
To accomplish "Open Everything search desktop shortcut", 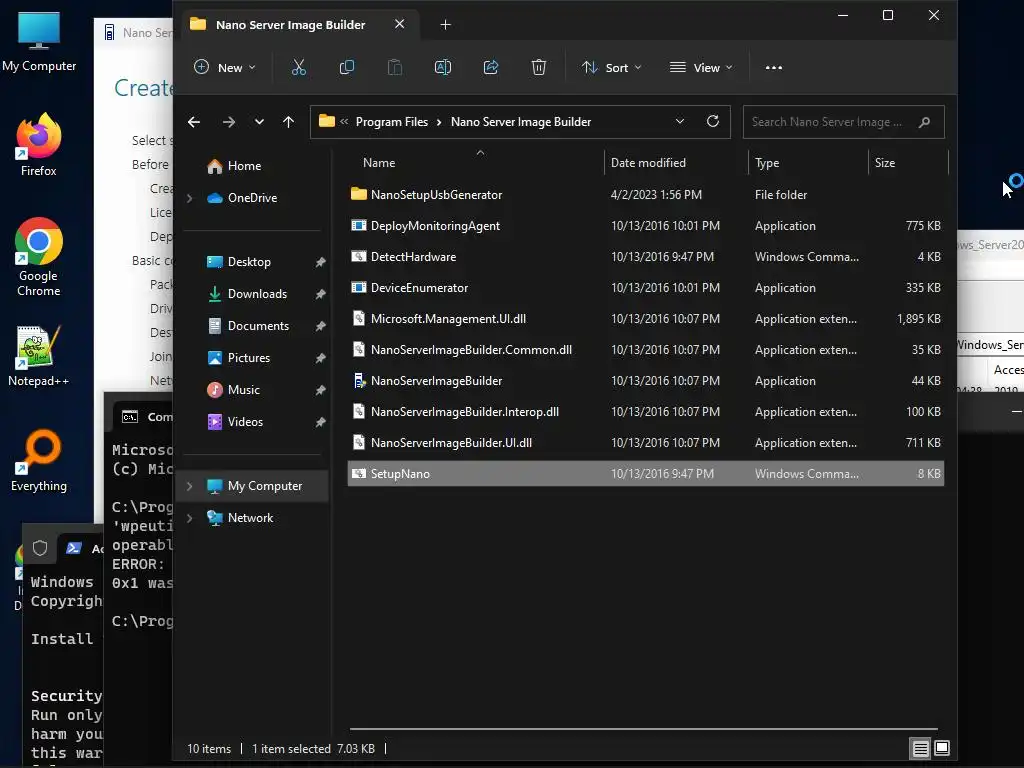I will coord(39,461).
